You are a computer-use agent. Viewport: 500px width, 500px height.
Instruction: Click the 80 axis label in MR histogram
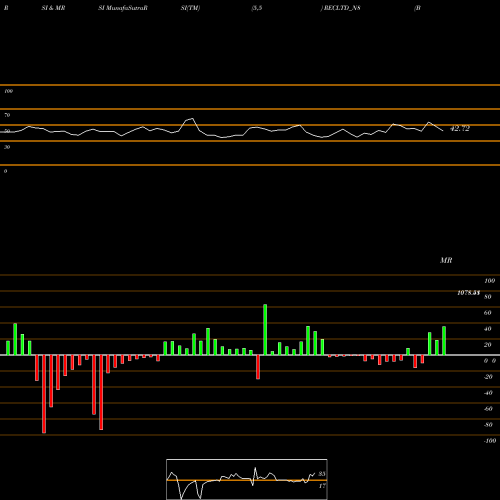(x=488, y=297)
